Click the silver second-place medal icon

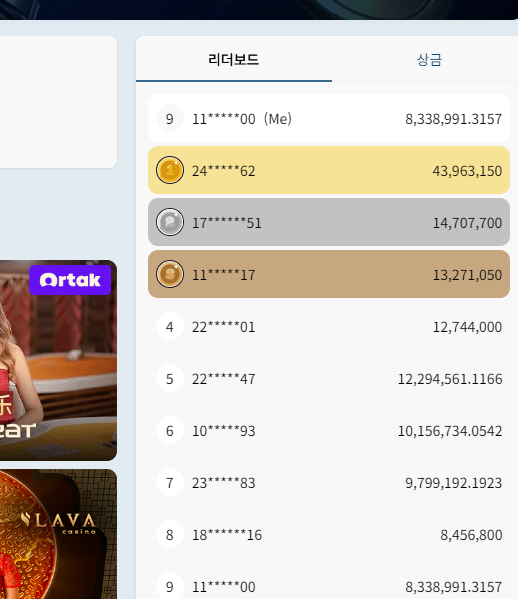(x=170, y=222)
